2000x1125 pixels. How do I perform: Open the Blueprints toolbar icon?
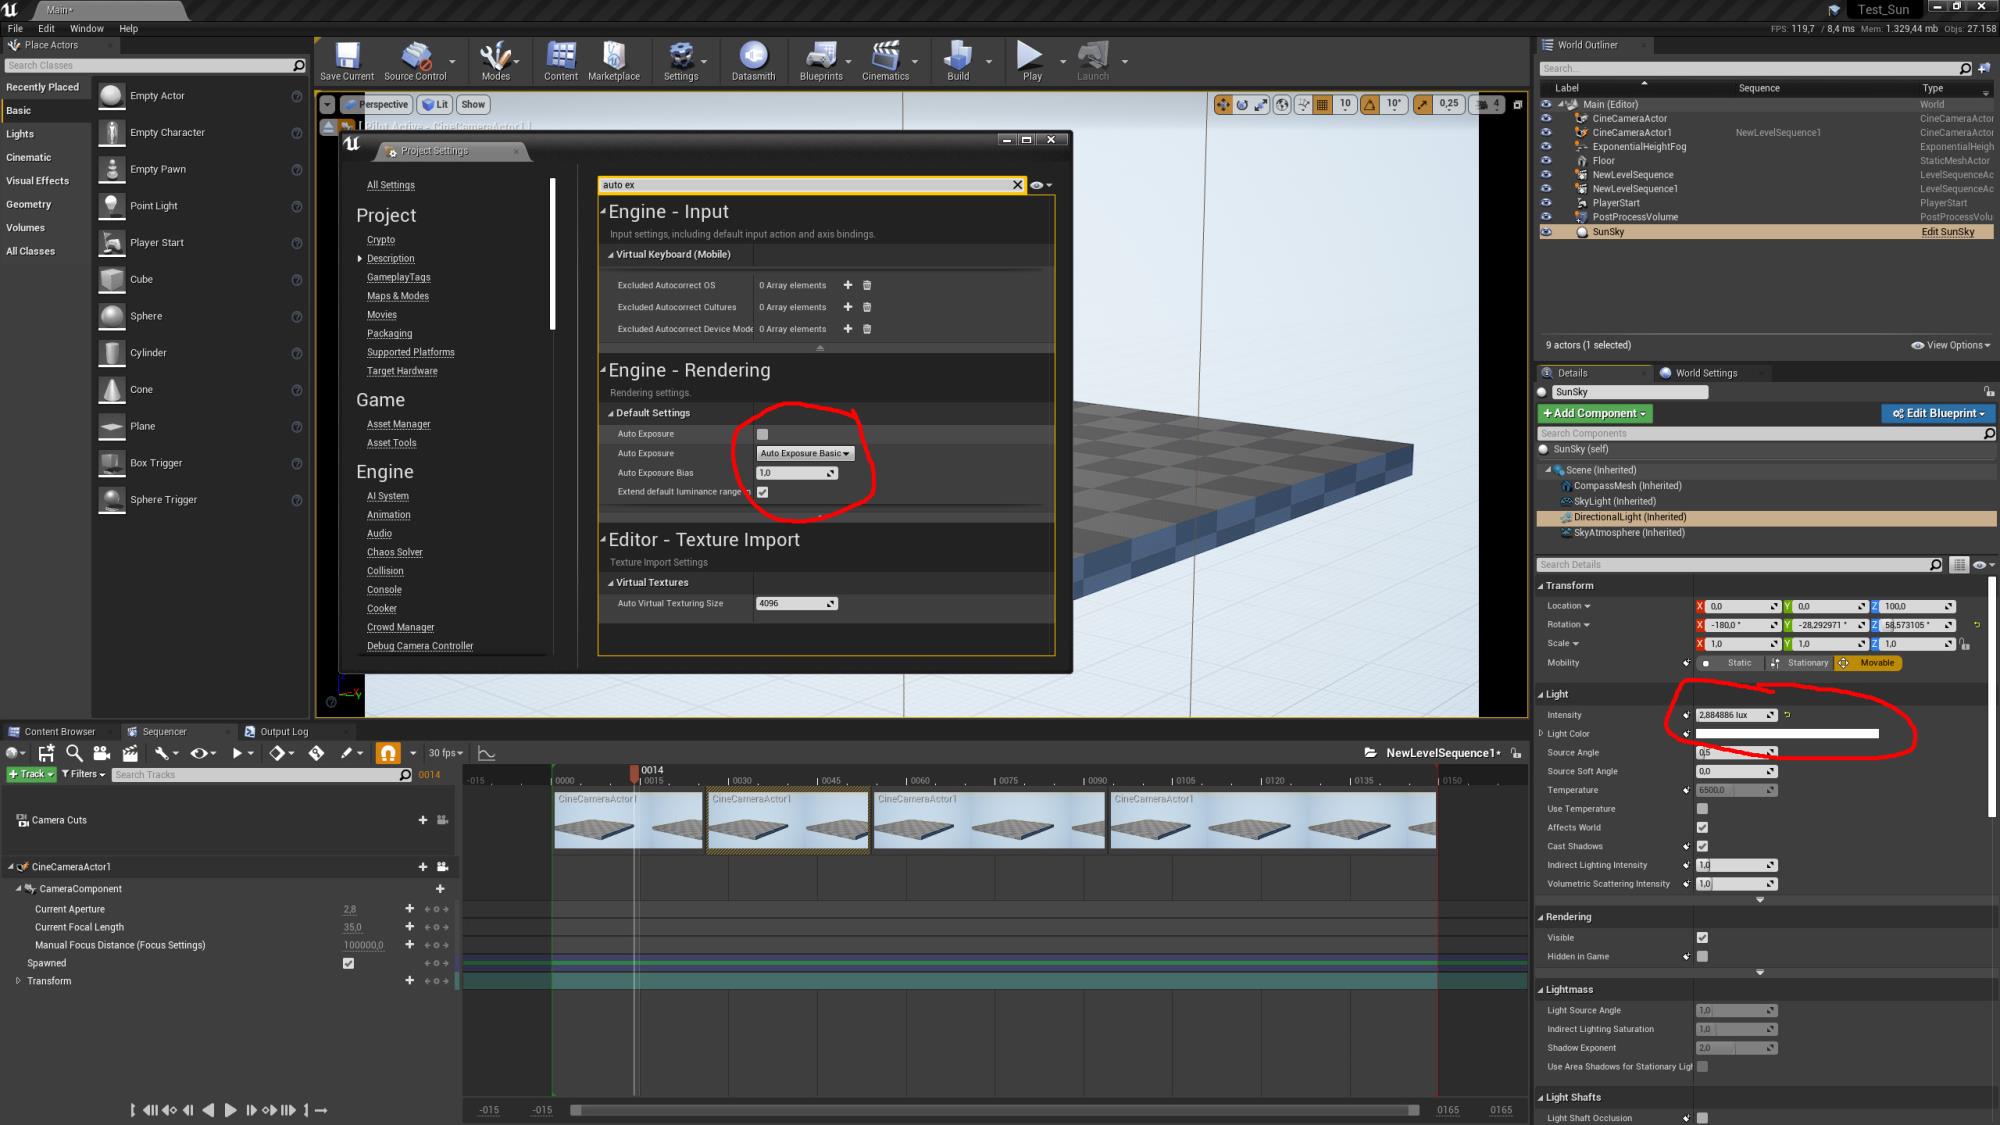[821, 60]
